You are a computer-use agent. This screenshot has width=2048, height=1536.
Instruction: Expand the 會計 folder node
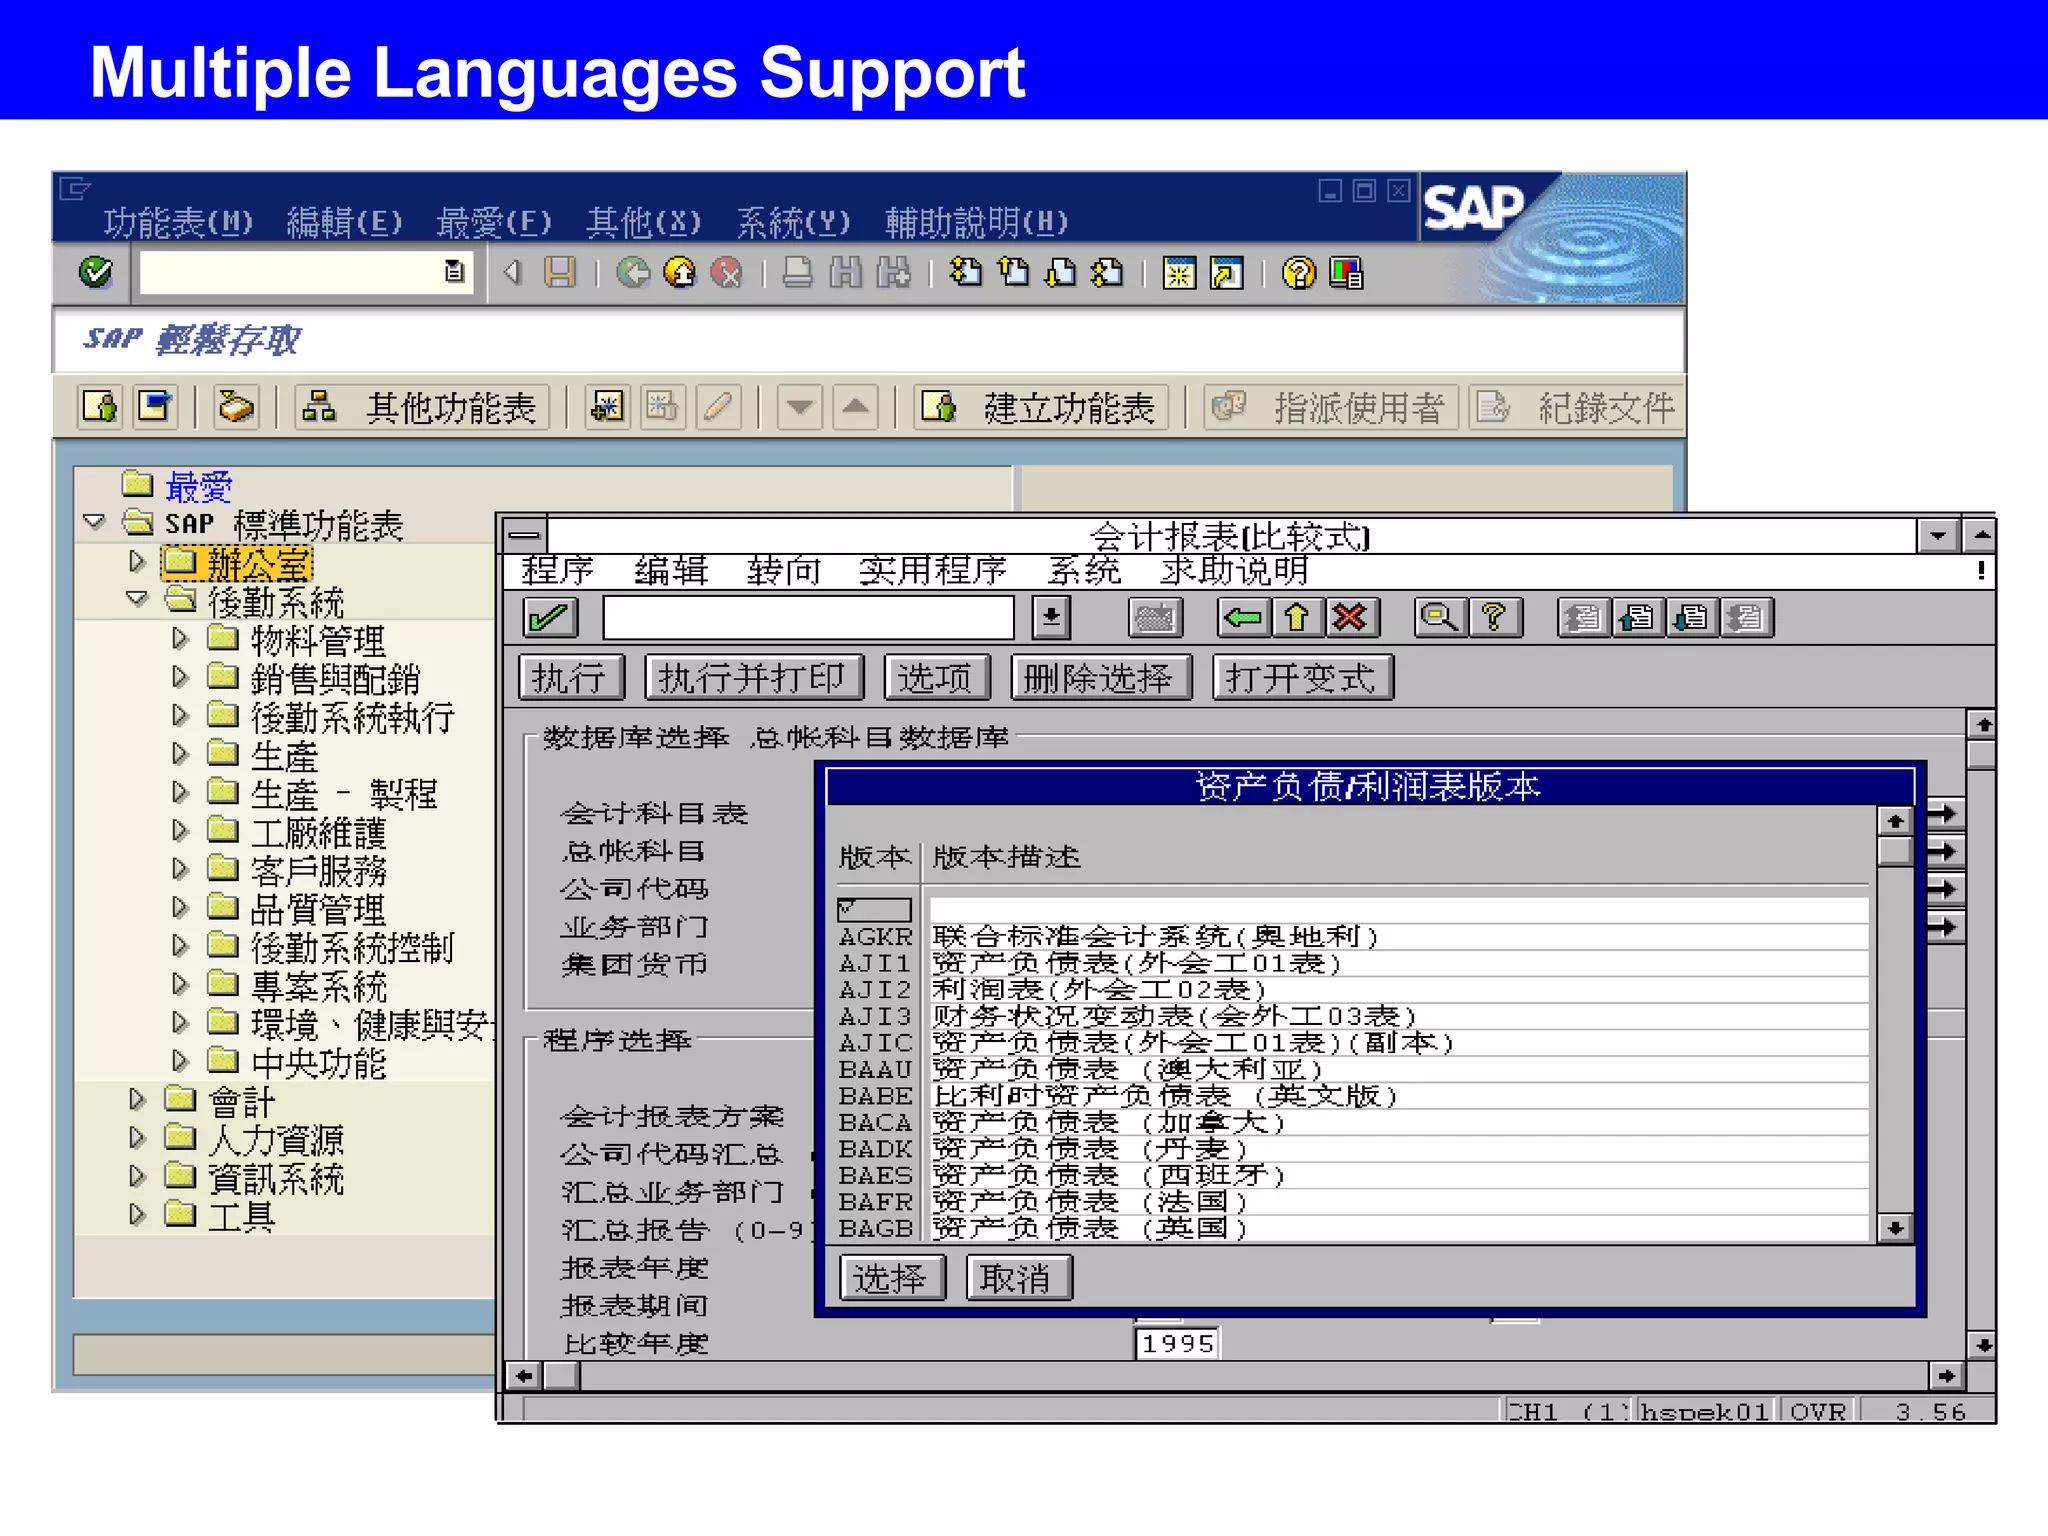tap(137, 1100)
